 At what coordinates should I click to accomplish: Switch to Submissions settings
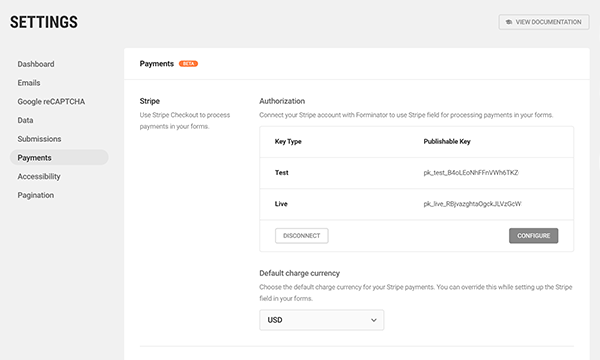click(x=39, y=139)
